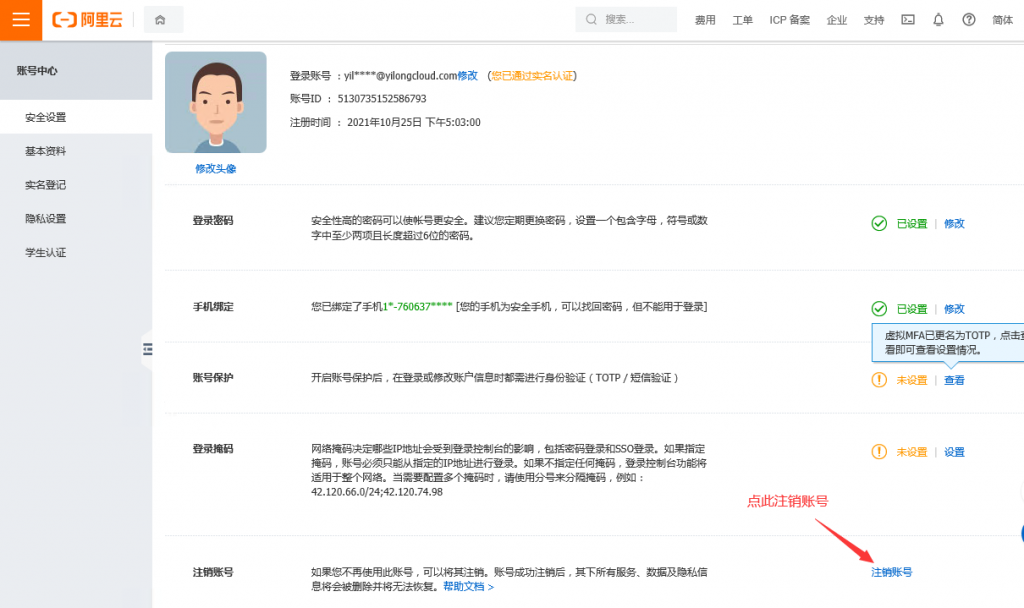Open the notification bell
This screenshot has height=608, width=1024.
[938, 20]
